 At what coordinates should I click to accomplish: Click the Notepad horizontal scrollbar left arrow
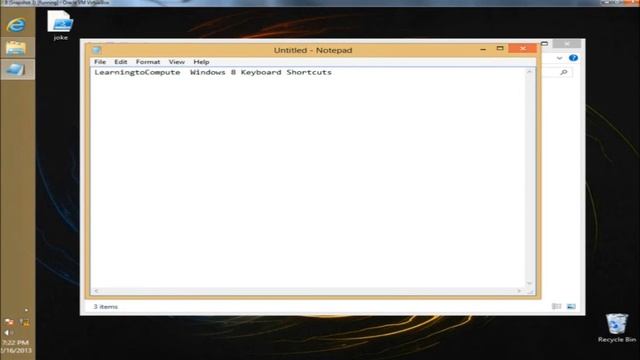pyautogui.click(x=96, y=291)
